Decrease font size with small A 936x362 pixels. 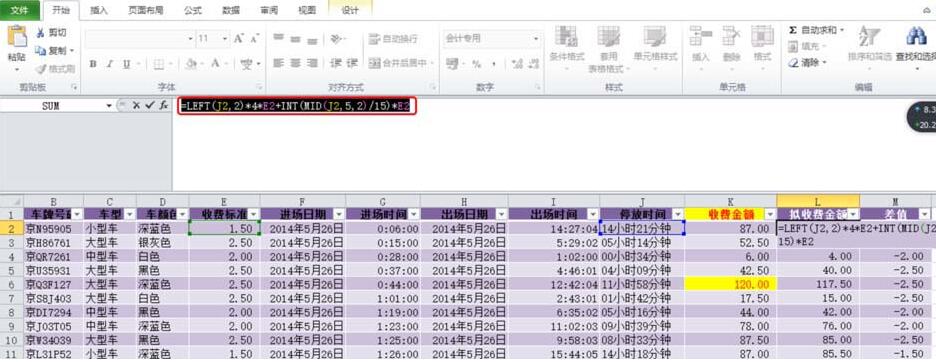pos(254,38)
